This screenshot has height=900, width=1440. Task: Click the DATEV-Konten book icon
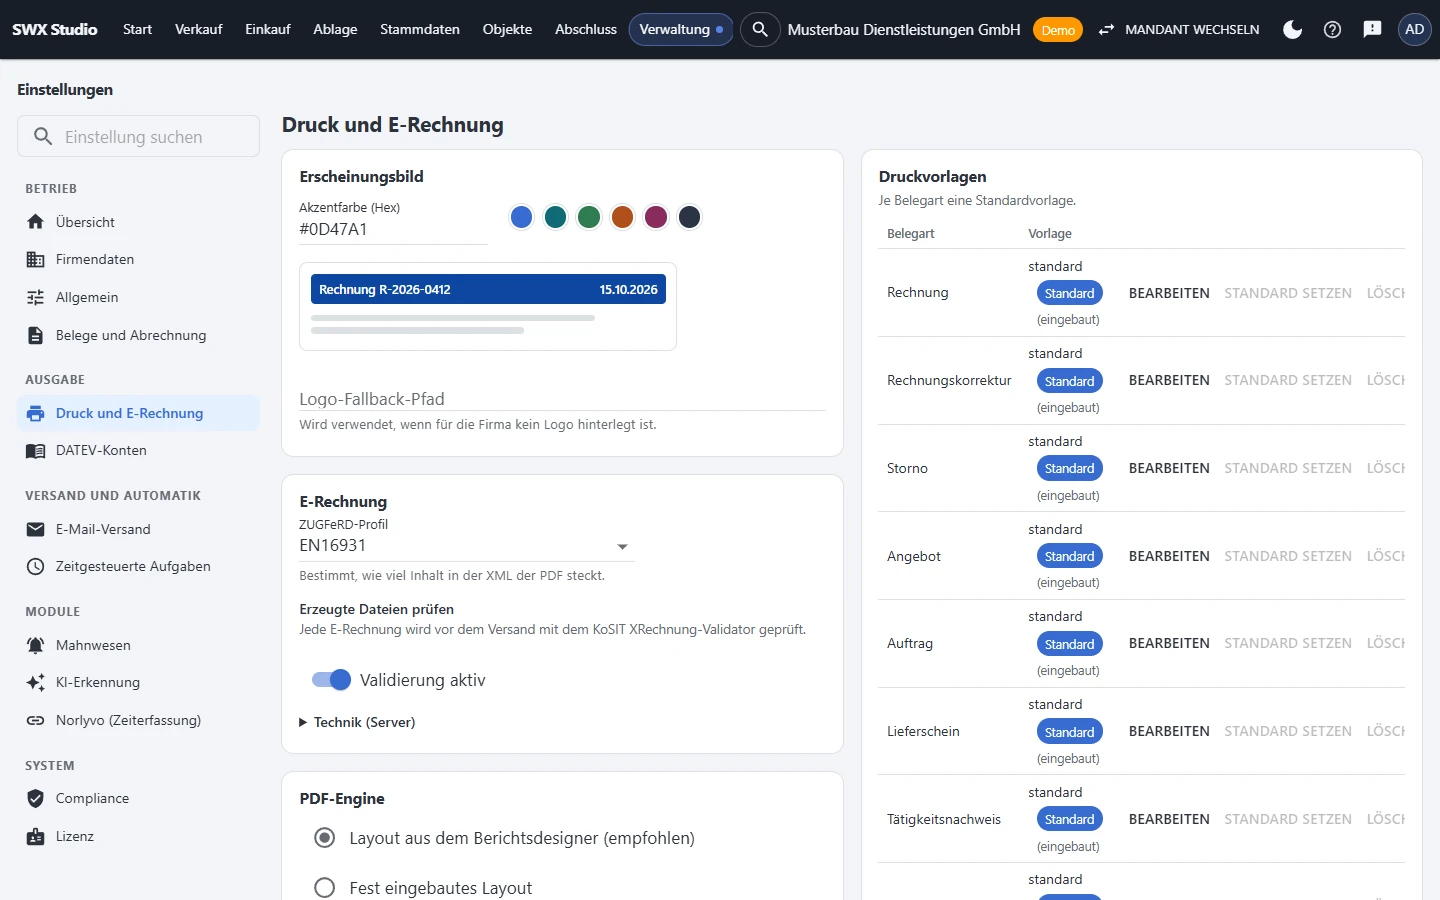coord(36,451)
